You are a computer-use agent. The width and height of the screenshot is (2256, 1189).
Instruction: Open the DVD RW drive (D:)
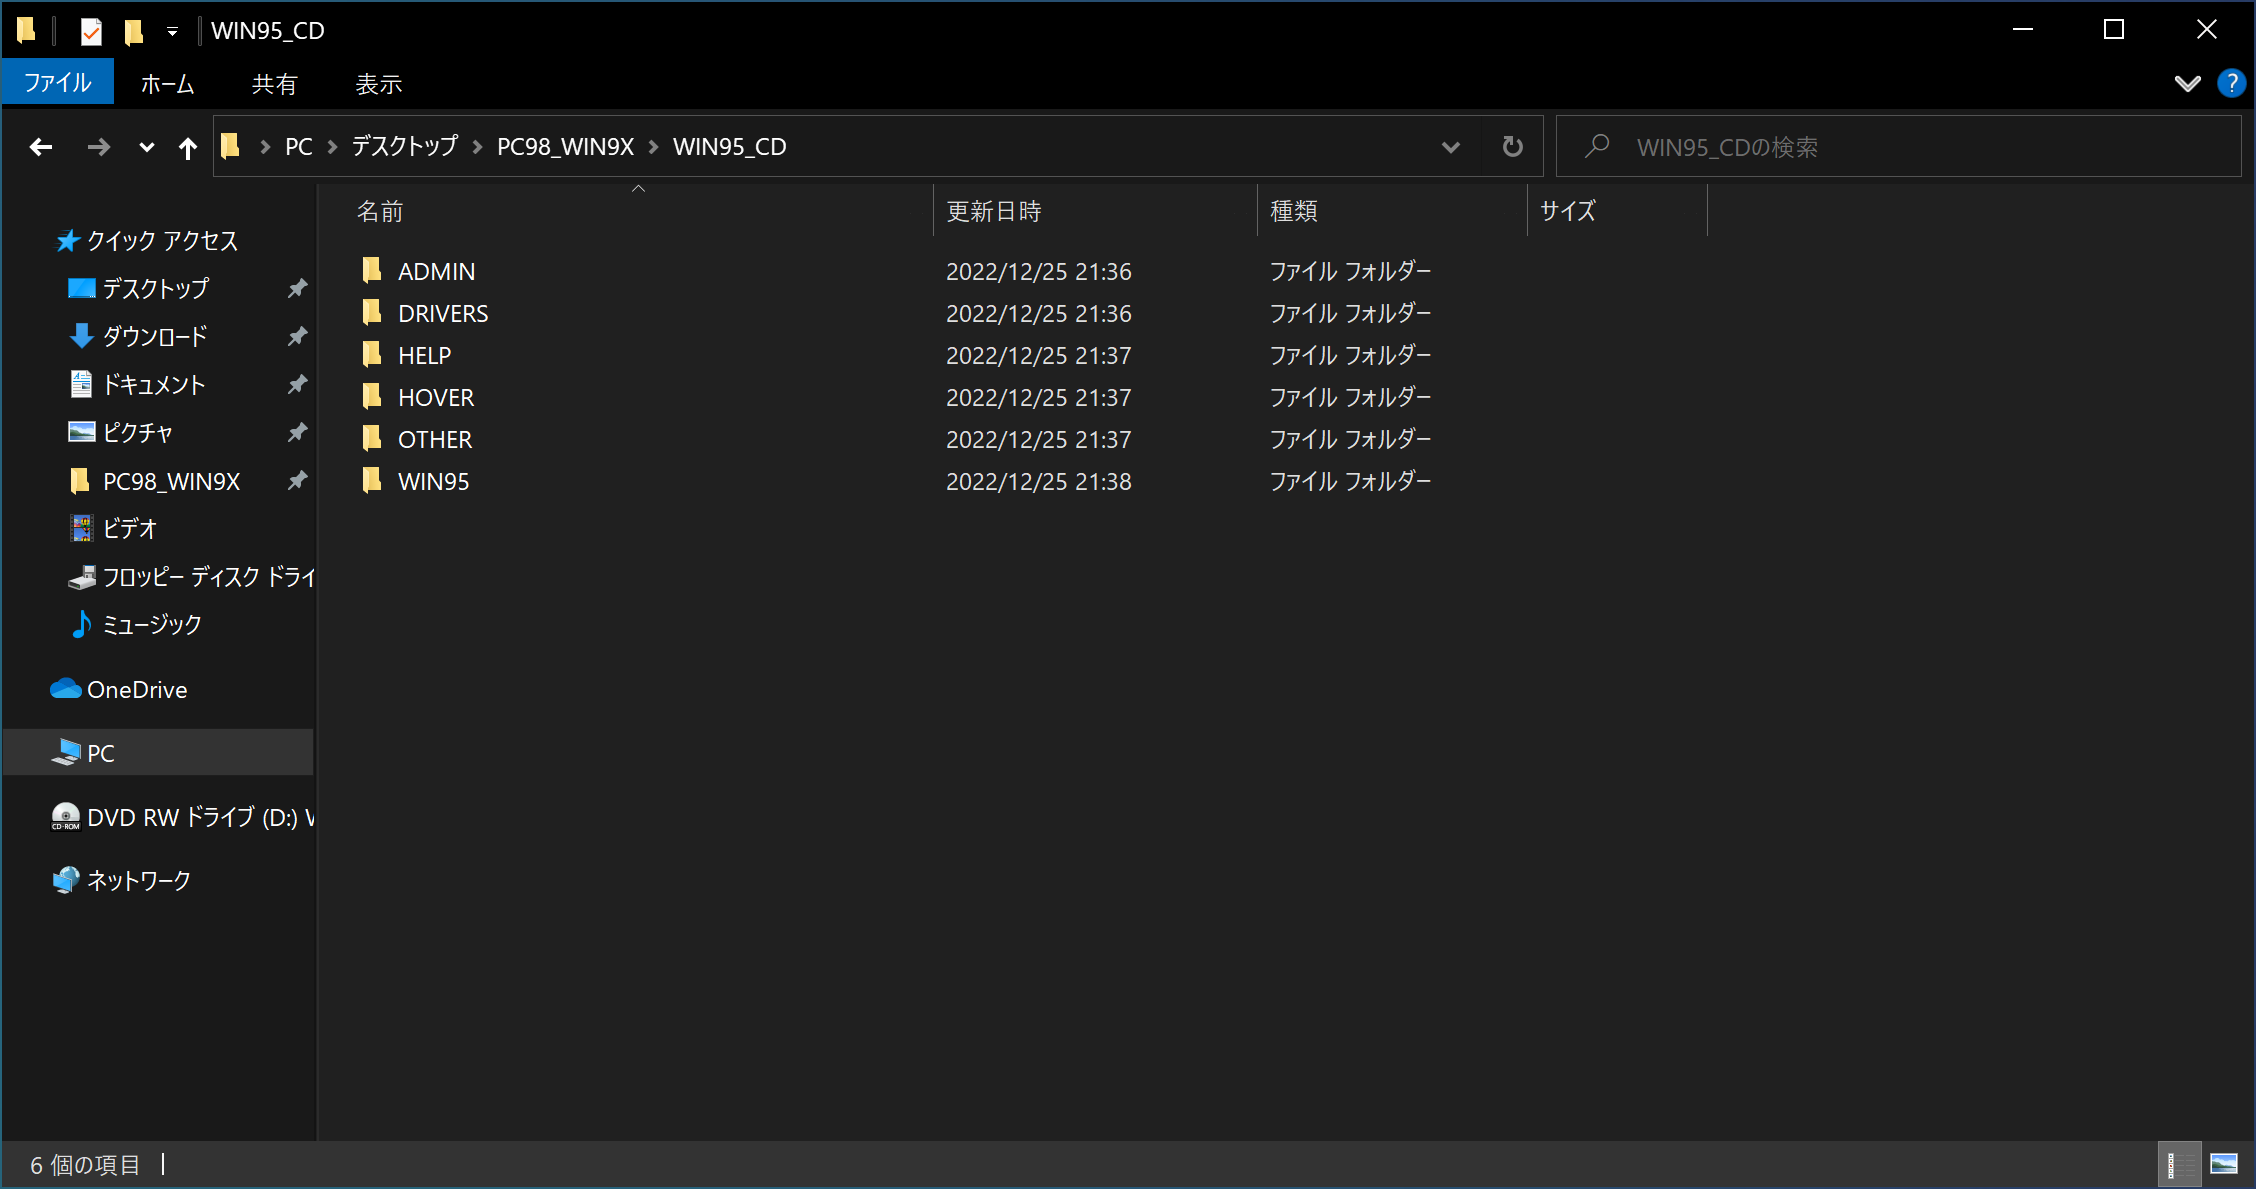pos(190,817)
